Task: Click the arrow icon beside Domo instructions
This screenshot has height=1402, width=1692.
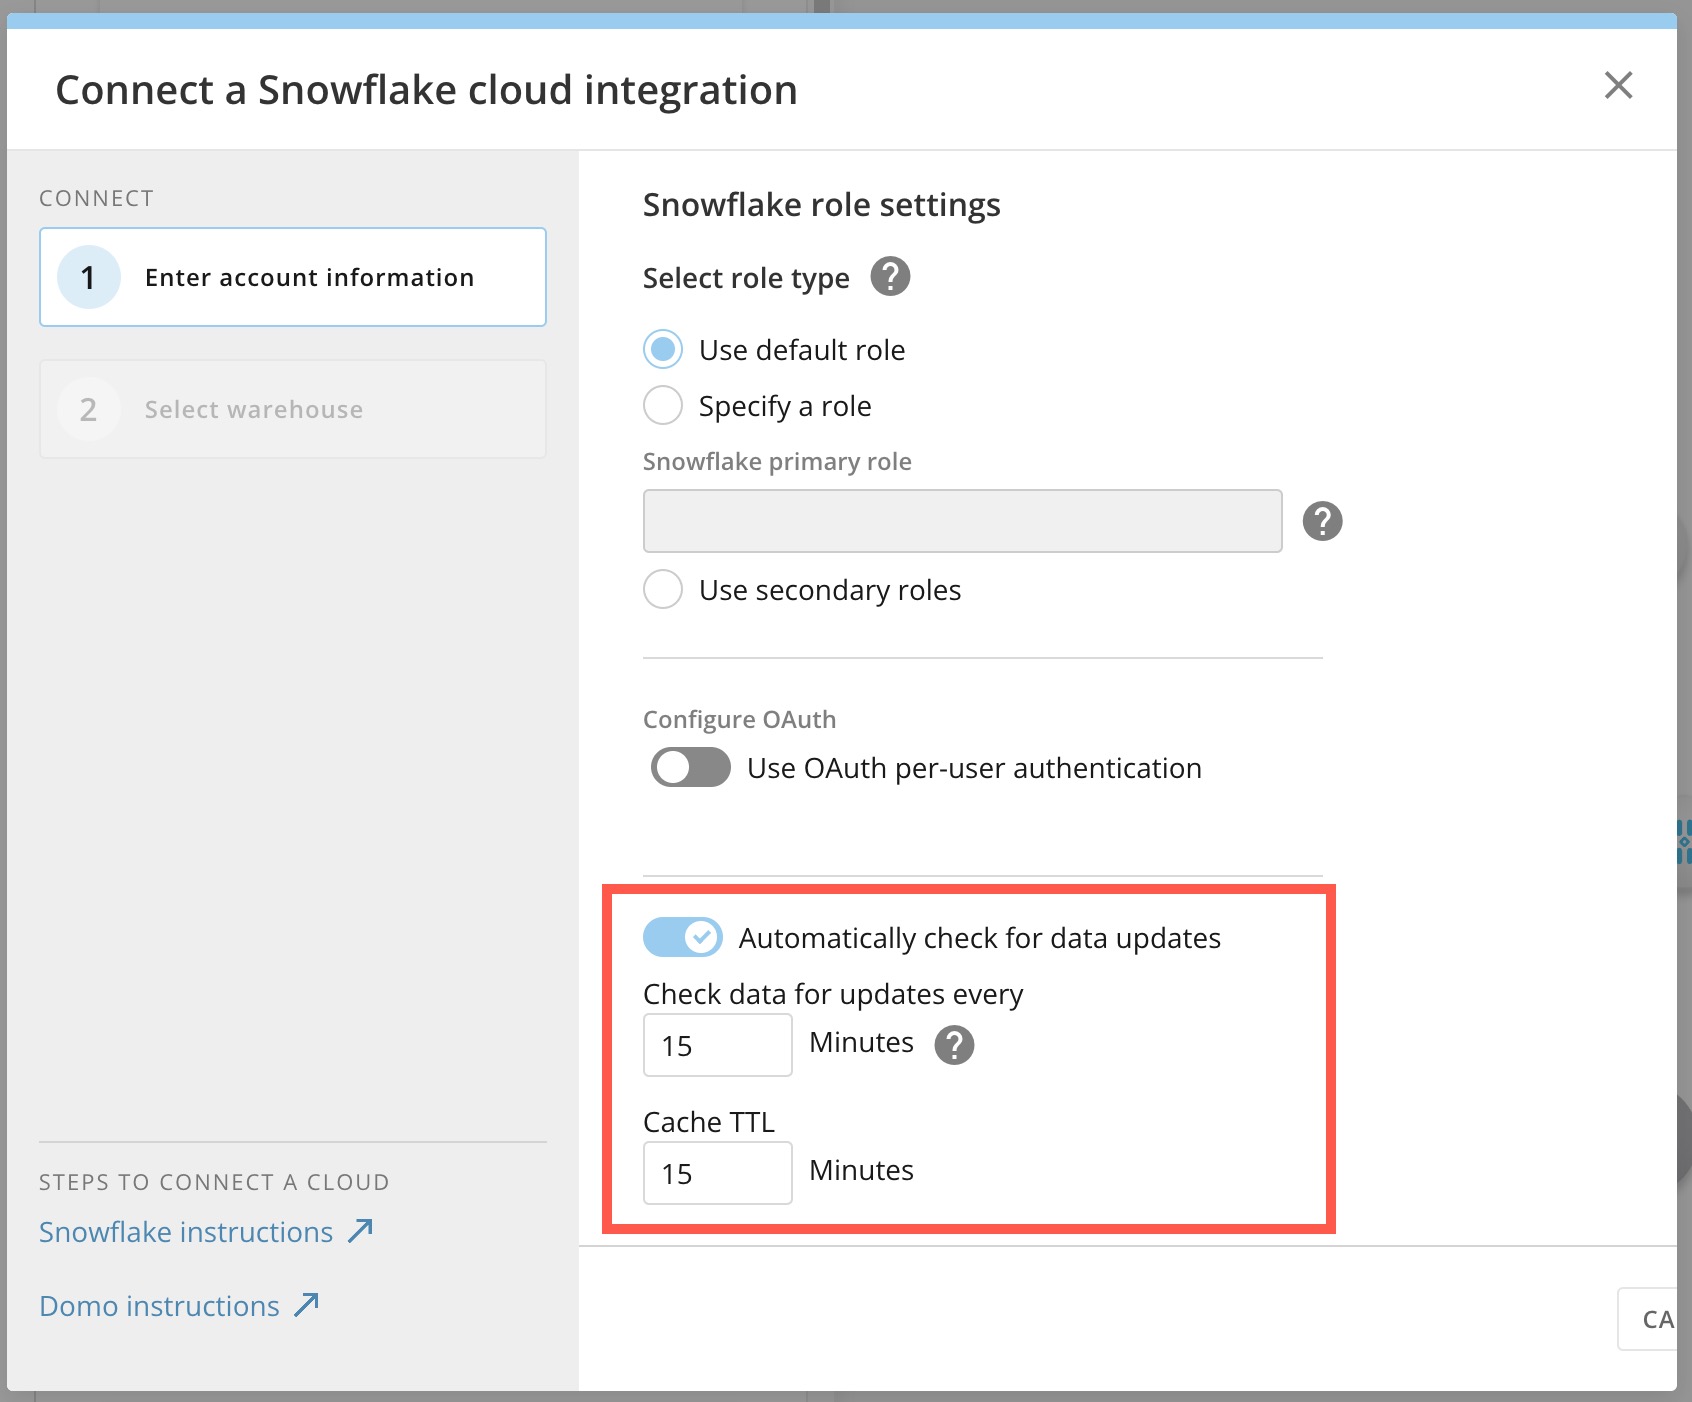Action: 307,1305
